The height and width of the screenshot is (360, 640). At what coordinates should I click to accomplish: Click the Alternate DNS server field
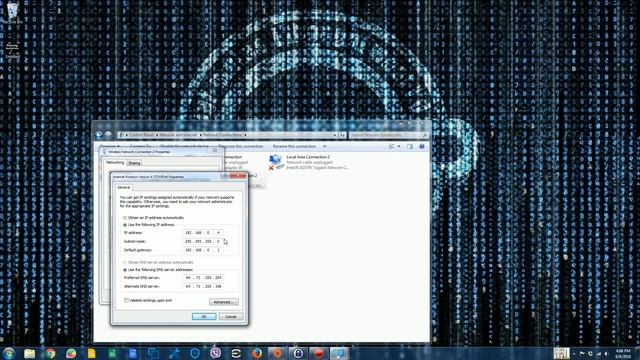(x=202, y=287)
